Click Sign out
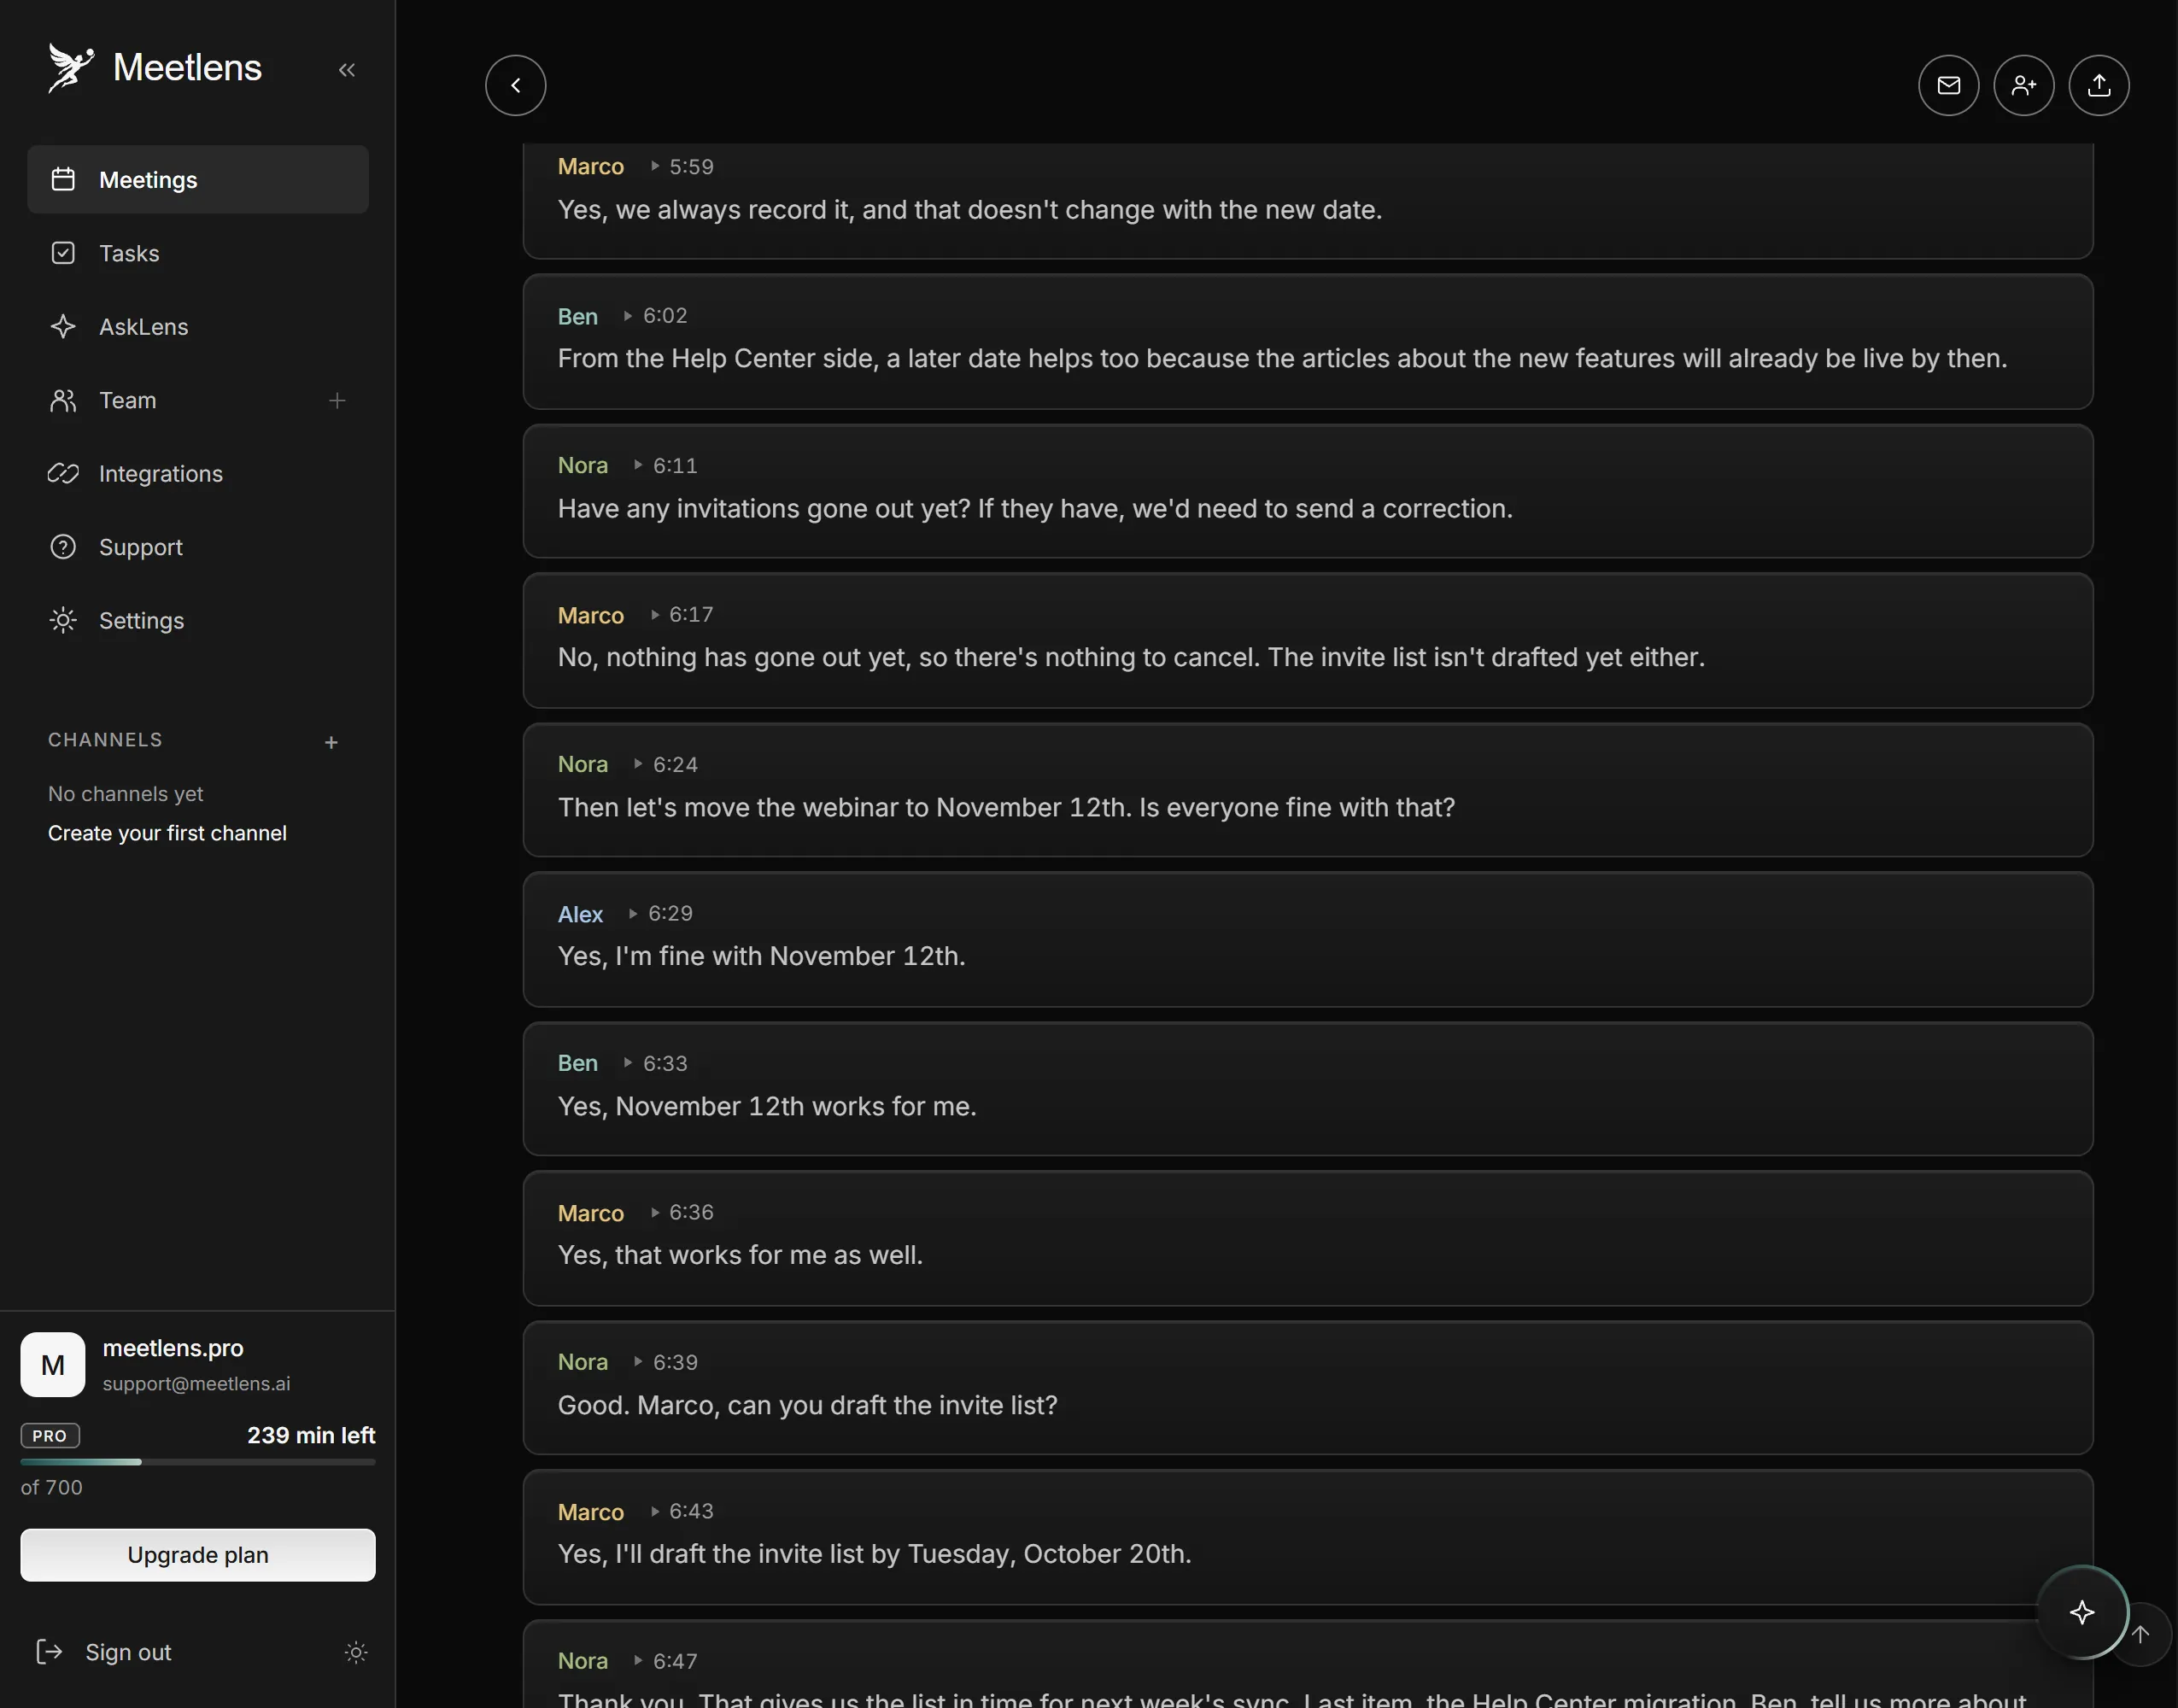Screen dimensions: 2178x1708 (104, 1652)
